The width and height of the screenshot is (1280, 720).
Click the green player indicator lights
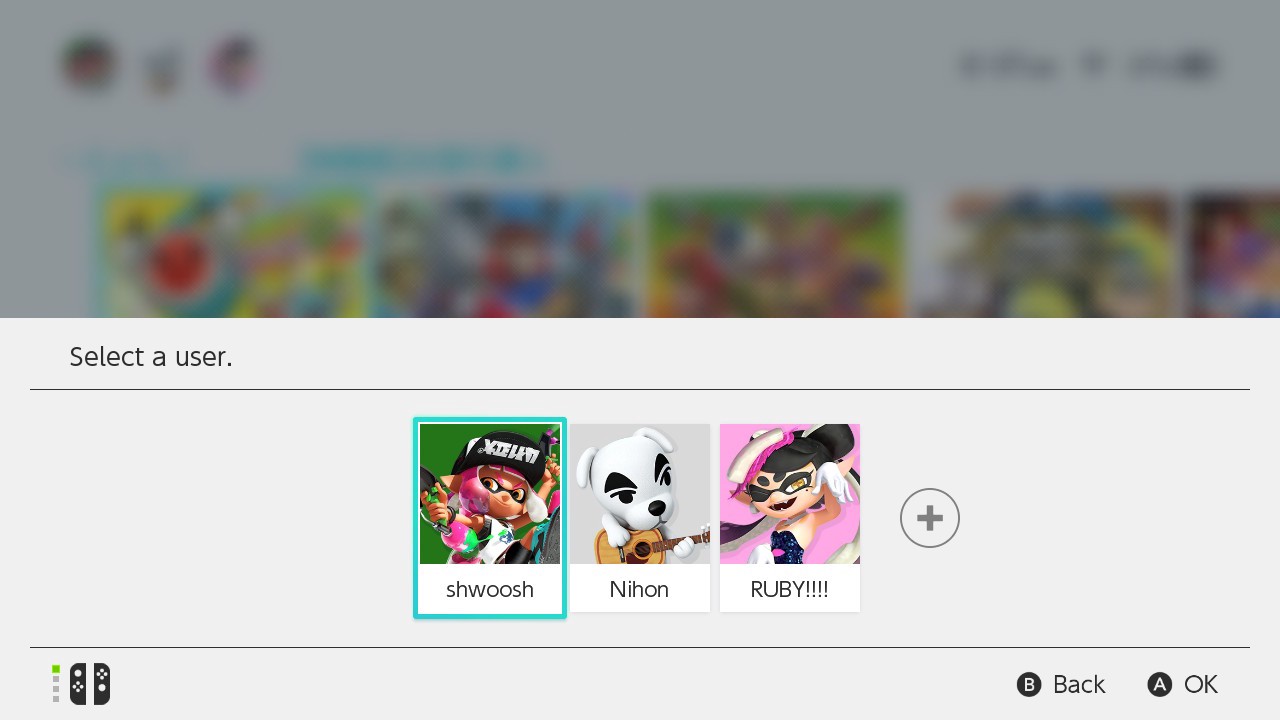tap(56, 684)
